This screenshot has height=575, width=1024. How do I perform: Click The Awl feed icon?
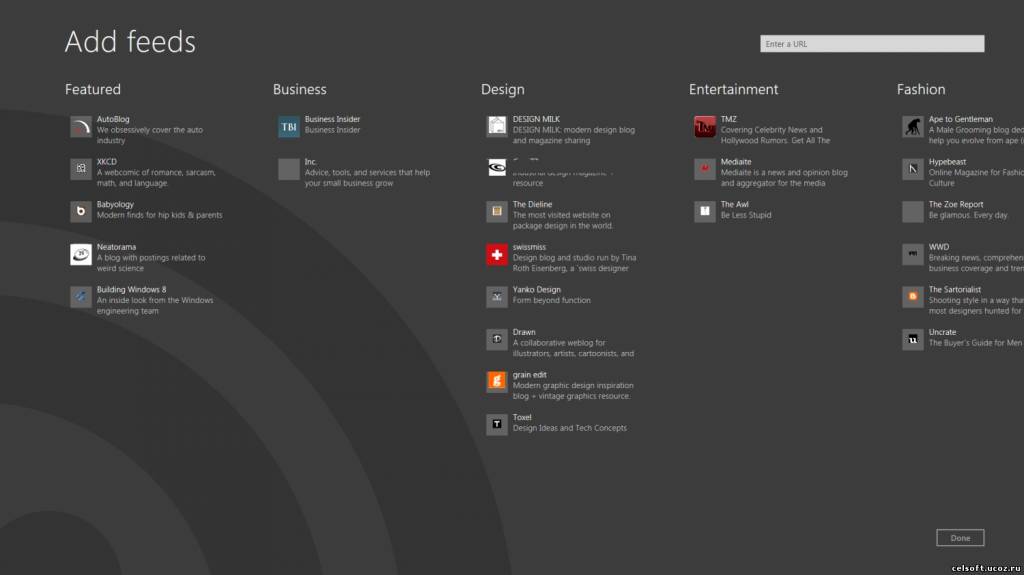pos(705,212)
